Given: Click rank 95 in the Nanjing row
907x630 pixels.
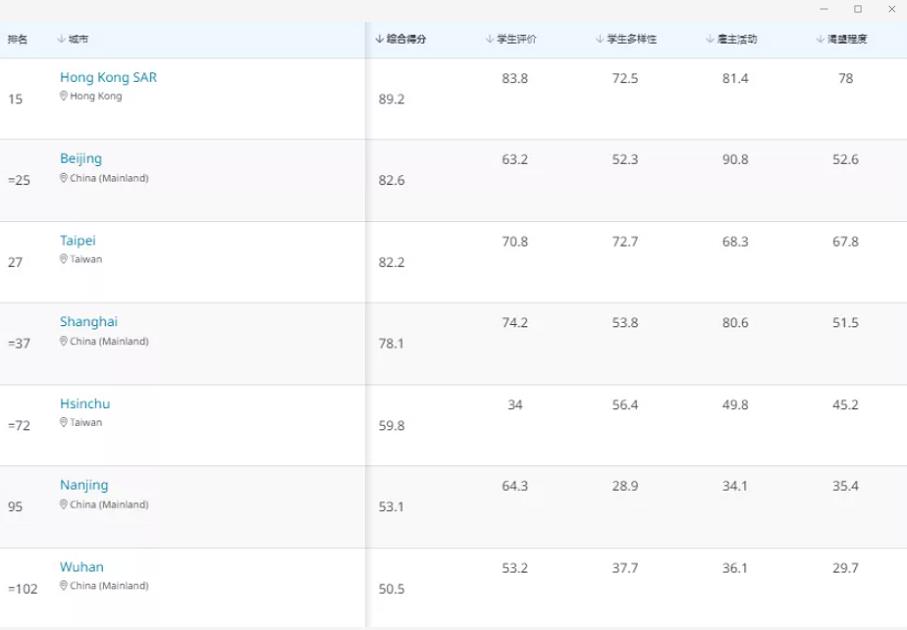Looking at the screenshot, I should tap(15, 507).
